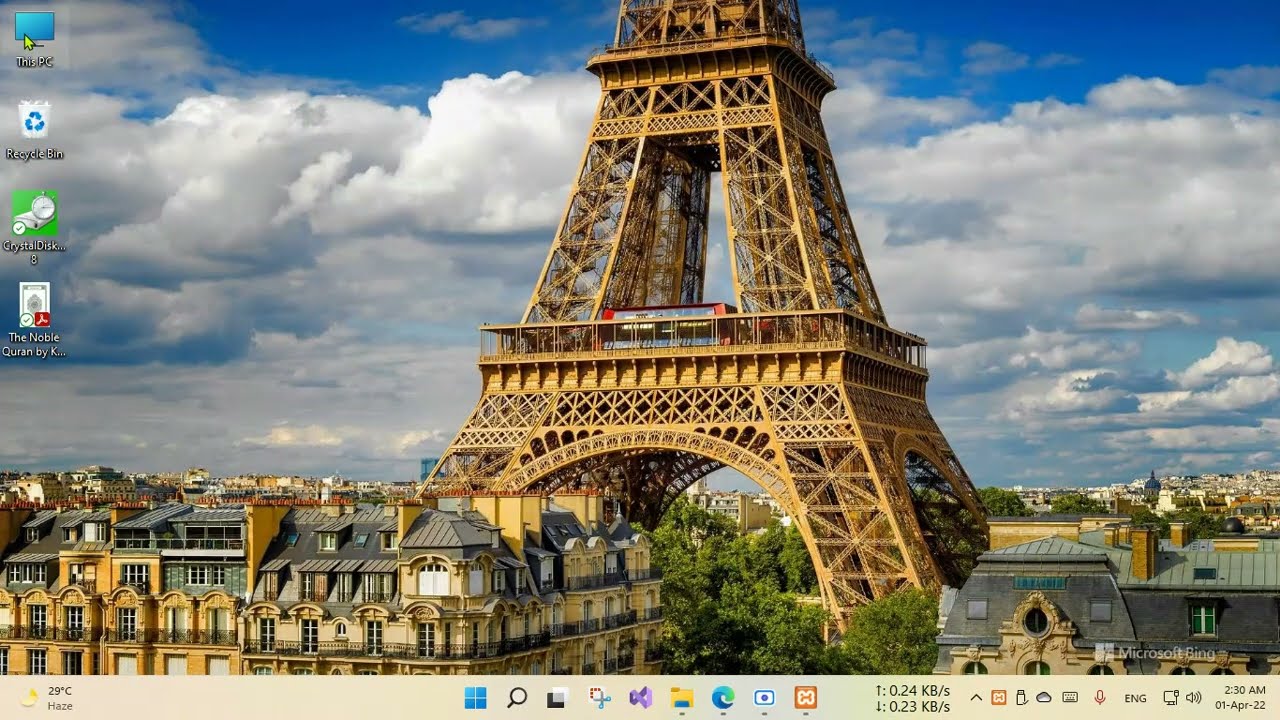This screenshot has height=720, width=1280.
Task: Select the CrystalDiskInfo 8 desktop shortcut
Action: [x=35, y=228]
